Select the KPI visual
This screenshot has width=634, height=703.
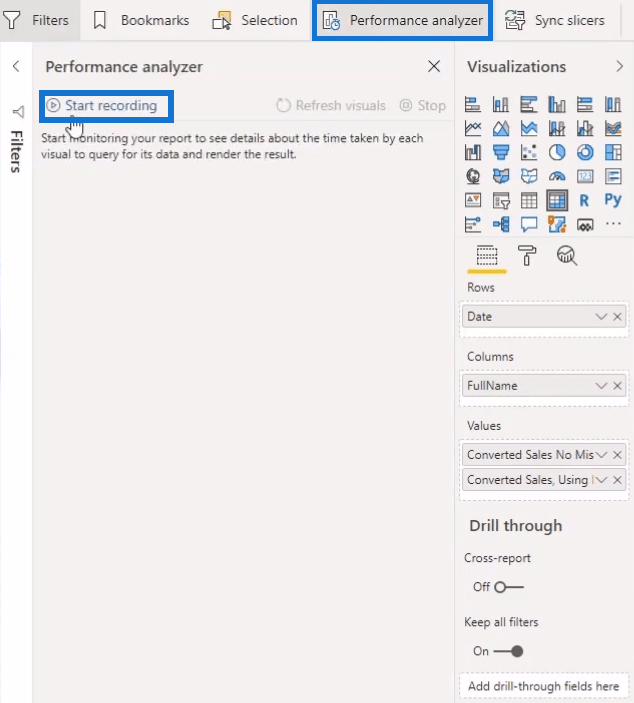[x=473, y=200]
